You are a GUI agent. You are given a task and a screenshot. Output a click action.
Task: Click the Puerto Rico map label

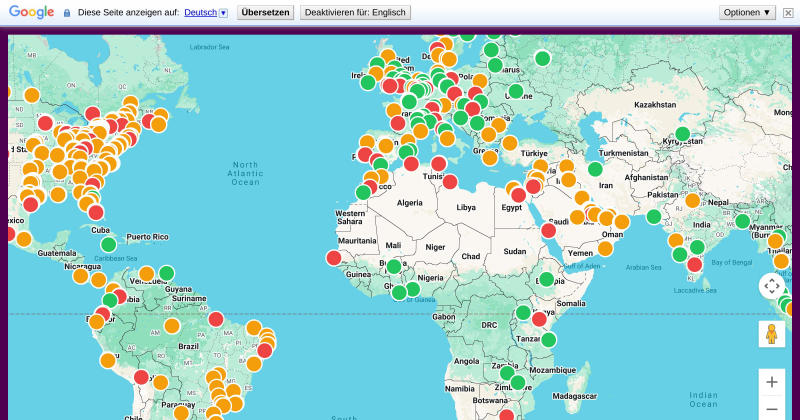click(147, 237)
